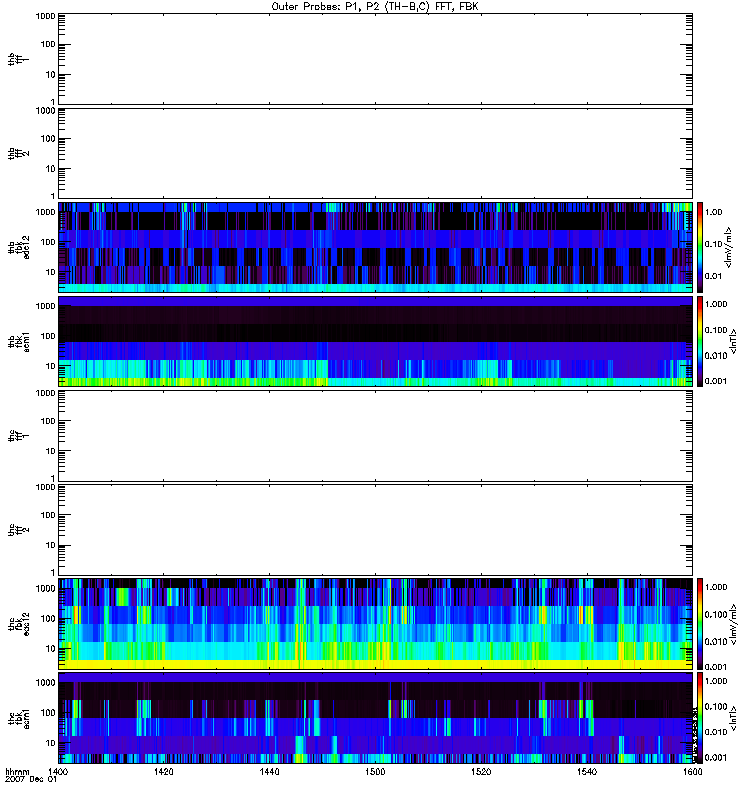The height and width of the screenshot is (800, 750).
Task: Click the thc fbk scm1 color bar
Action: pyautogui.click(x=701, y=717)
